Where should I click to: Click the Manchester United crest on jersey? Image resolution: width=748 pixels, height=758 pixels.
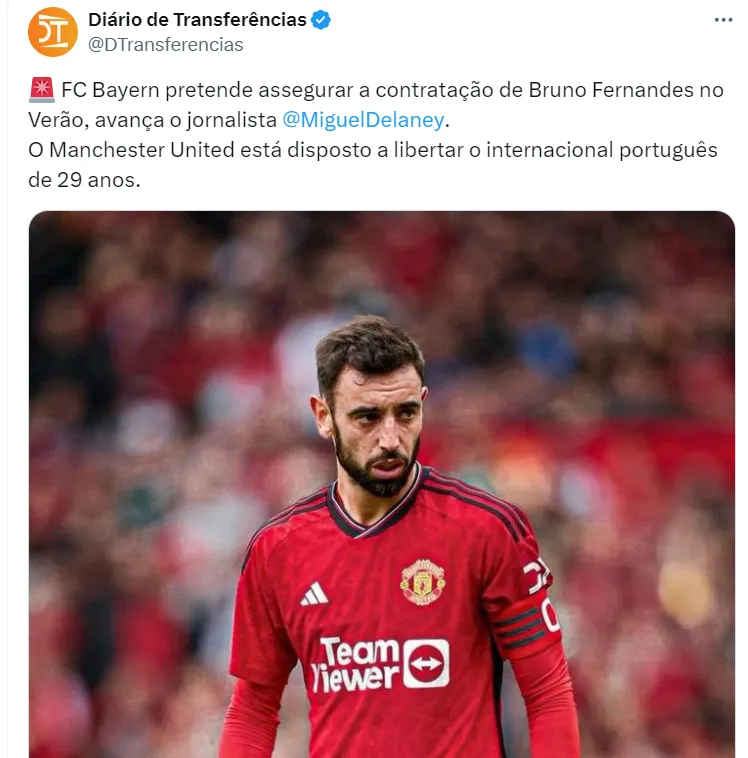(423, 582)
